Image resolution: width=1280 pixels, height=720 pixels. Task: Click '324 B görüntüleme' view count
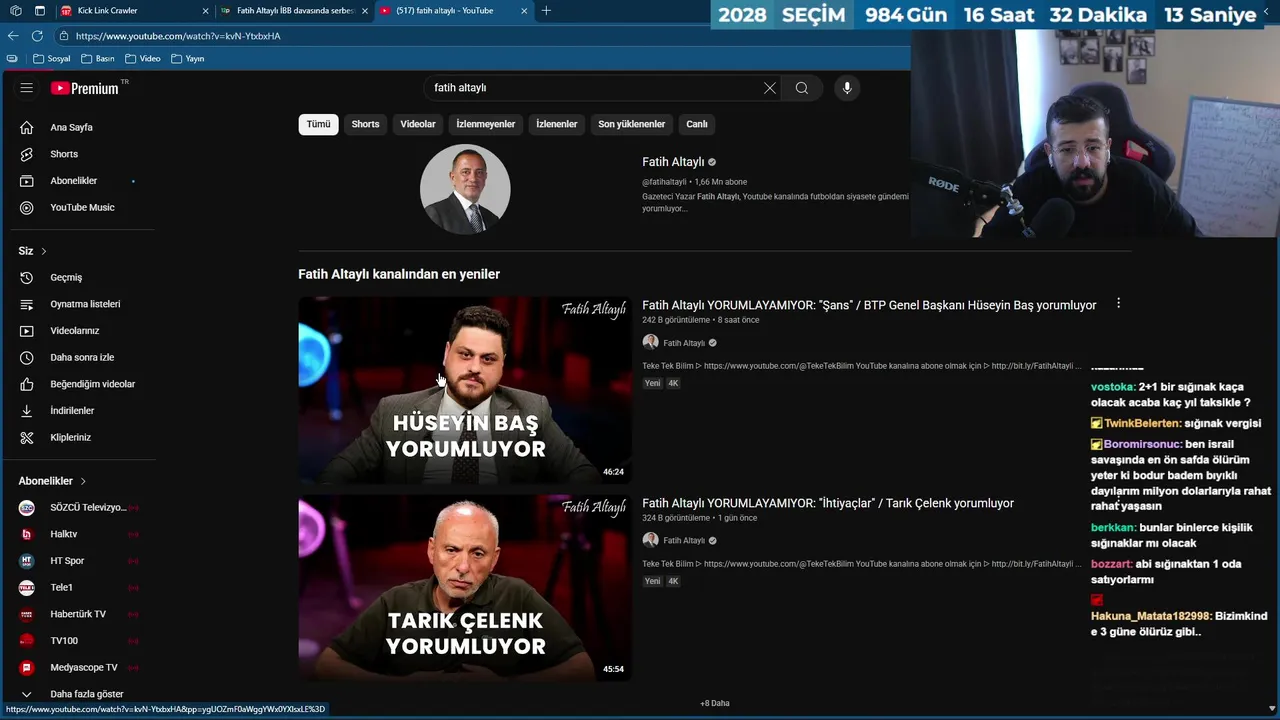tap(676, 518)
